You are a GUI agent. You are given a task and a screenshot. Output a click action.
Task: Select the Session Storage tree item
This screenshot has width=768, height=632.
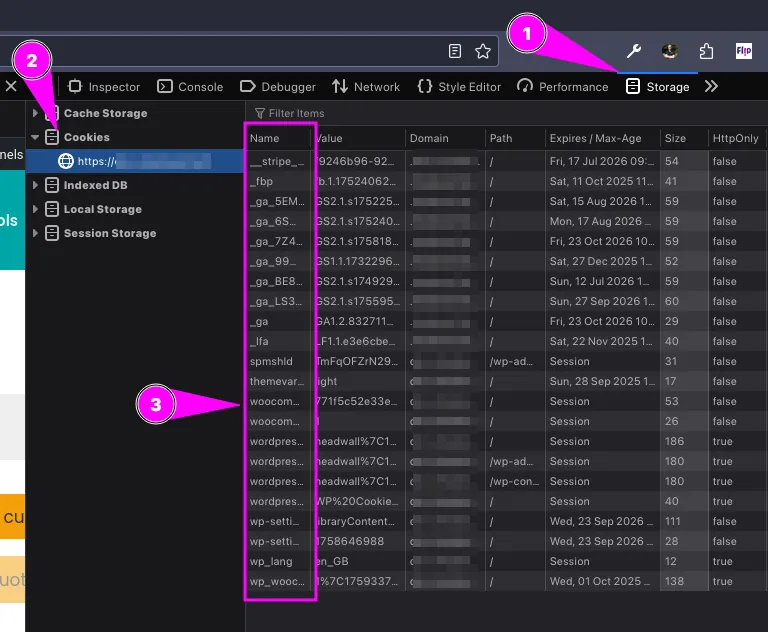tap(109, 233)
